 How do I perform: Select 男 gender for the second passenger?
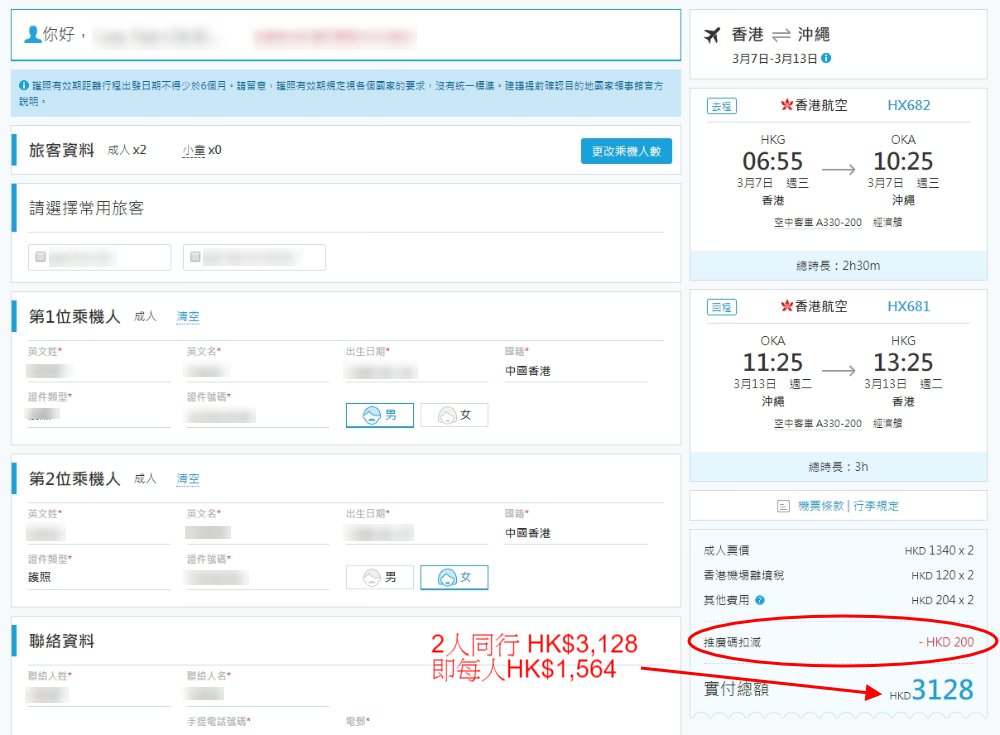click(379, 577)
